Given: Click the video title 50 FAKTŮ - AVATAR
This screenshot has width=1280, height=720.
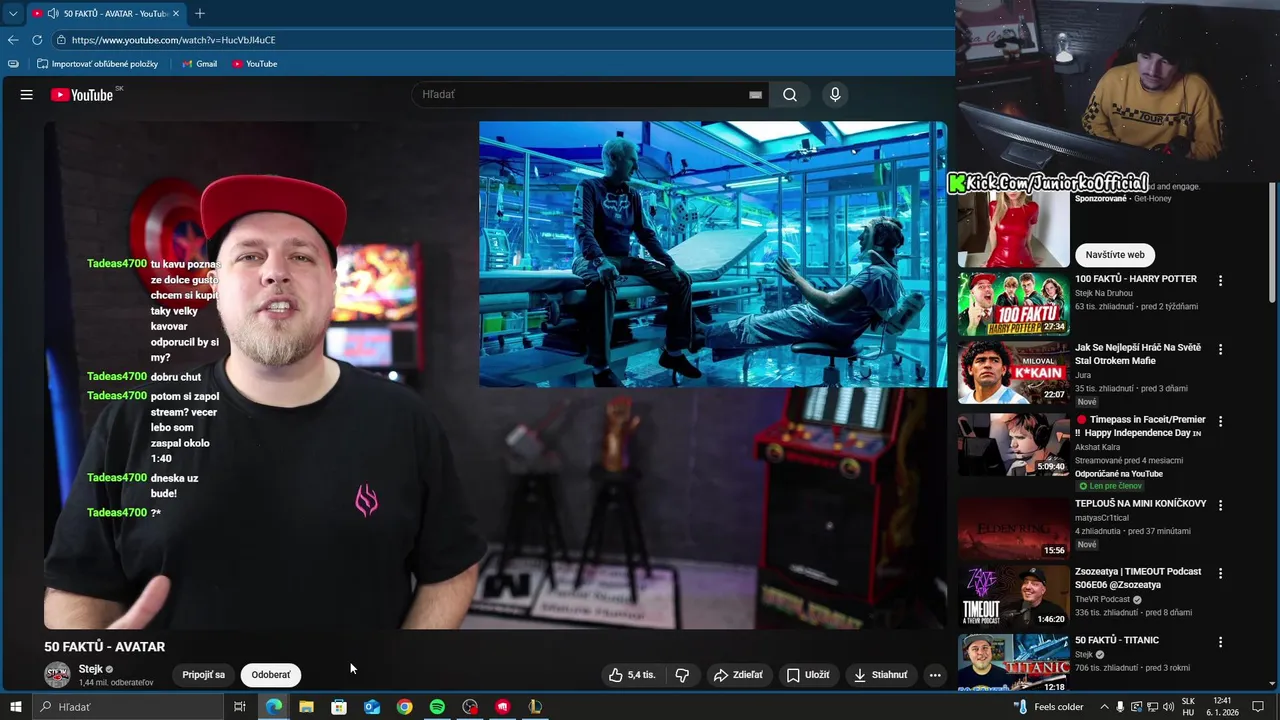Looking at the screenshot, I should point(104,647).
